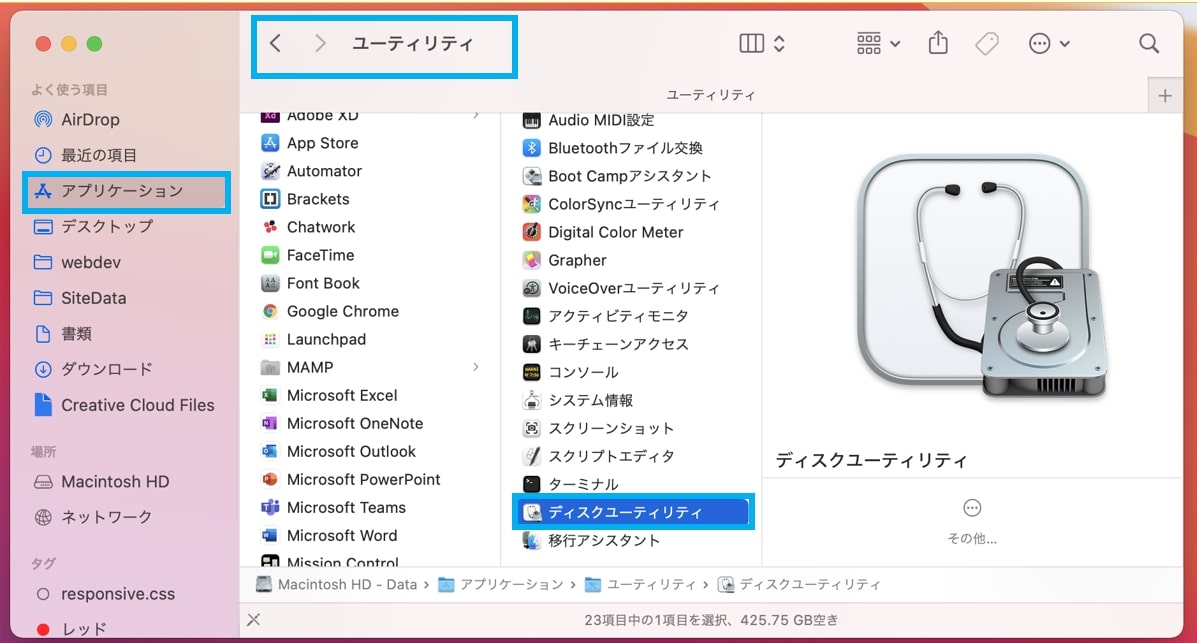Switch view mode using column view icon
Image resolution: width=1197 pixels, height=643 pixels.
coord(762,44)
